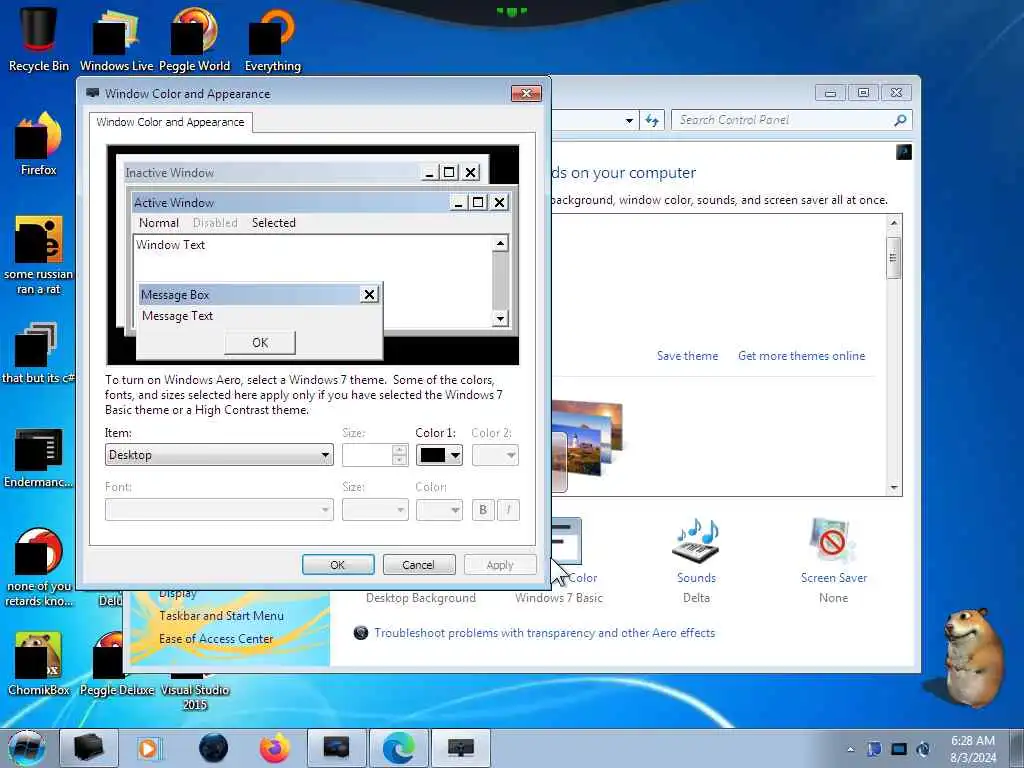Screen dimensions: 1024x768
Task: Close the Window Color and Appearance dialog
Action: pyautogui.click(x=526, y=93)
